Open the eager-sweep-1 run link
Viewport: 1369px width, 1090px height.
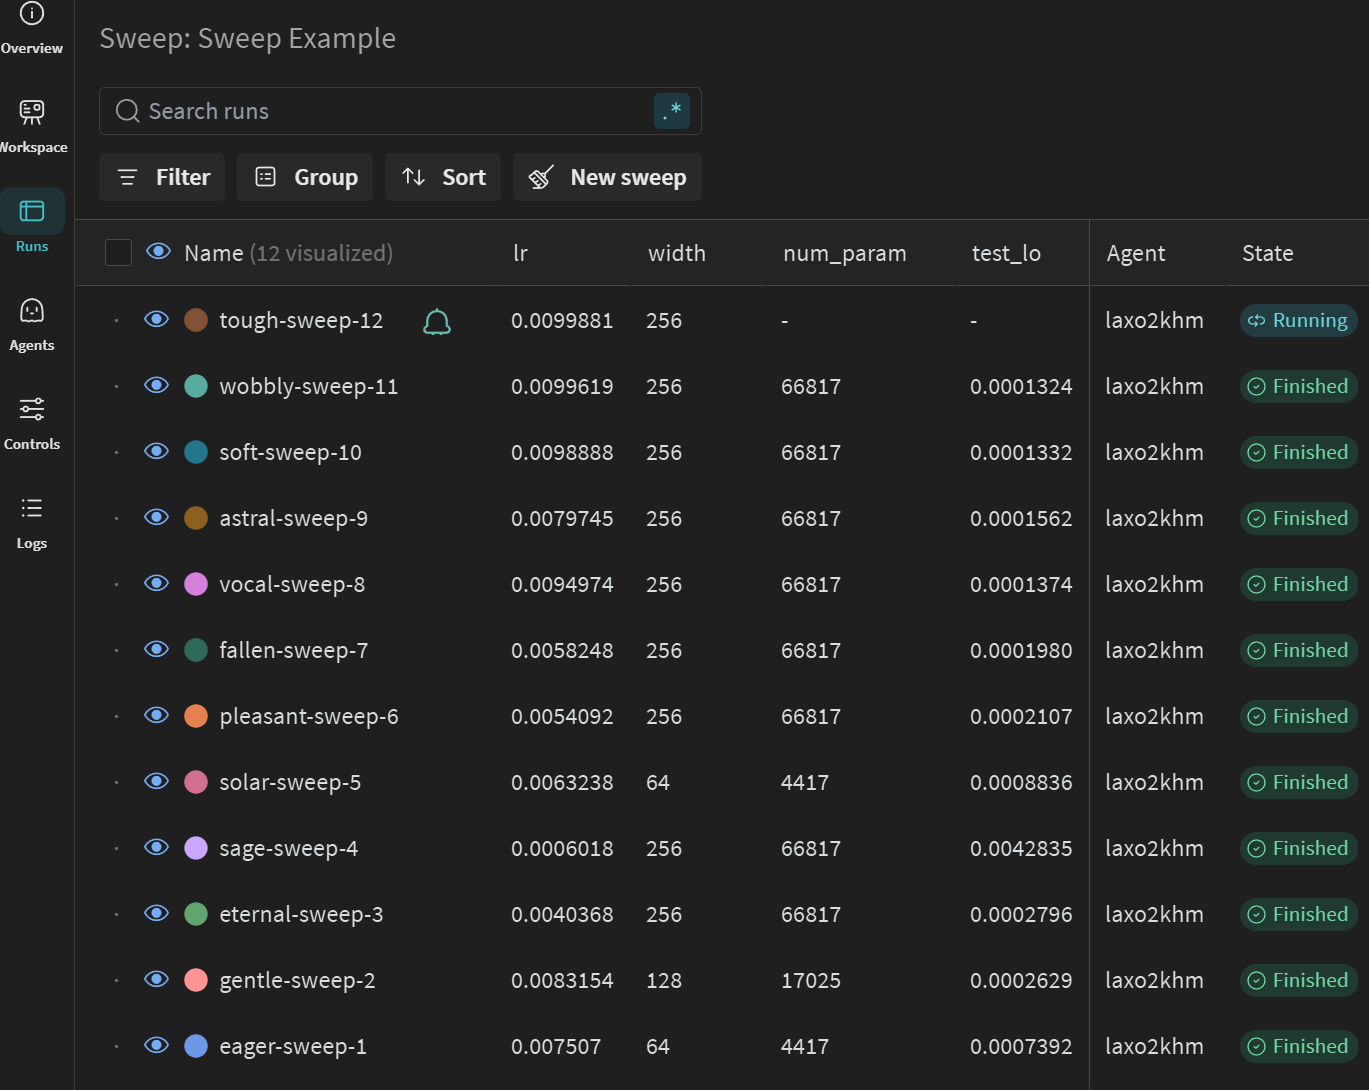point(293,1047)
